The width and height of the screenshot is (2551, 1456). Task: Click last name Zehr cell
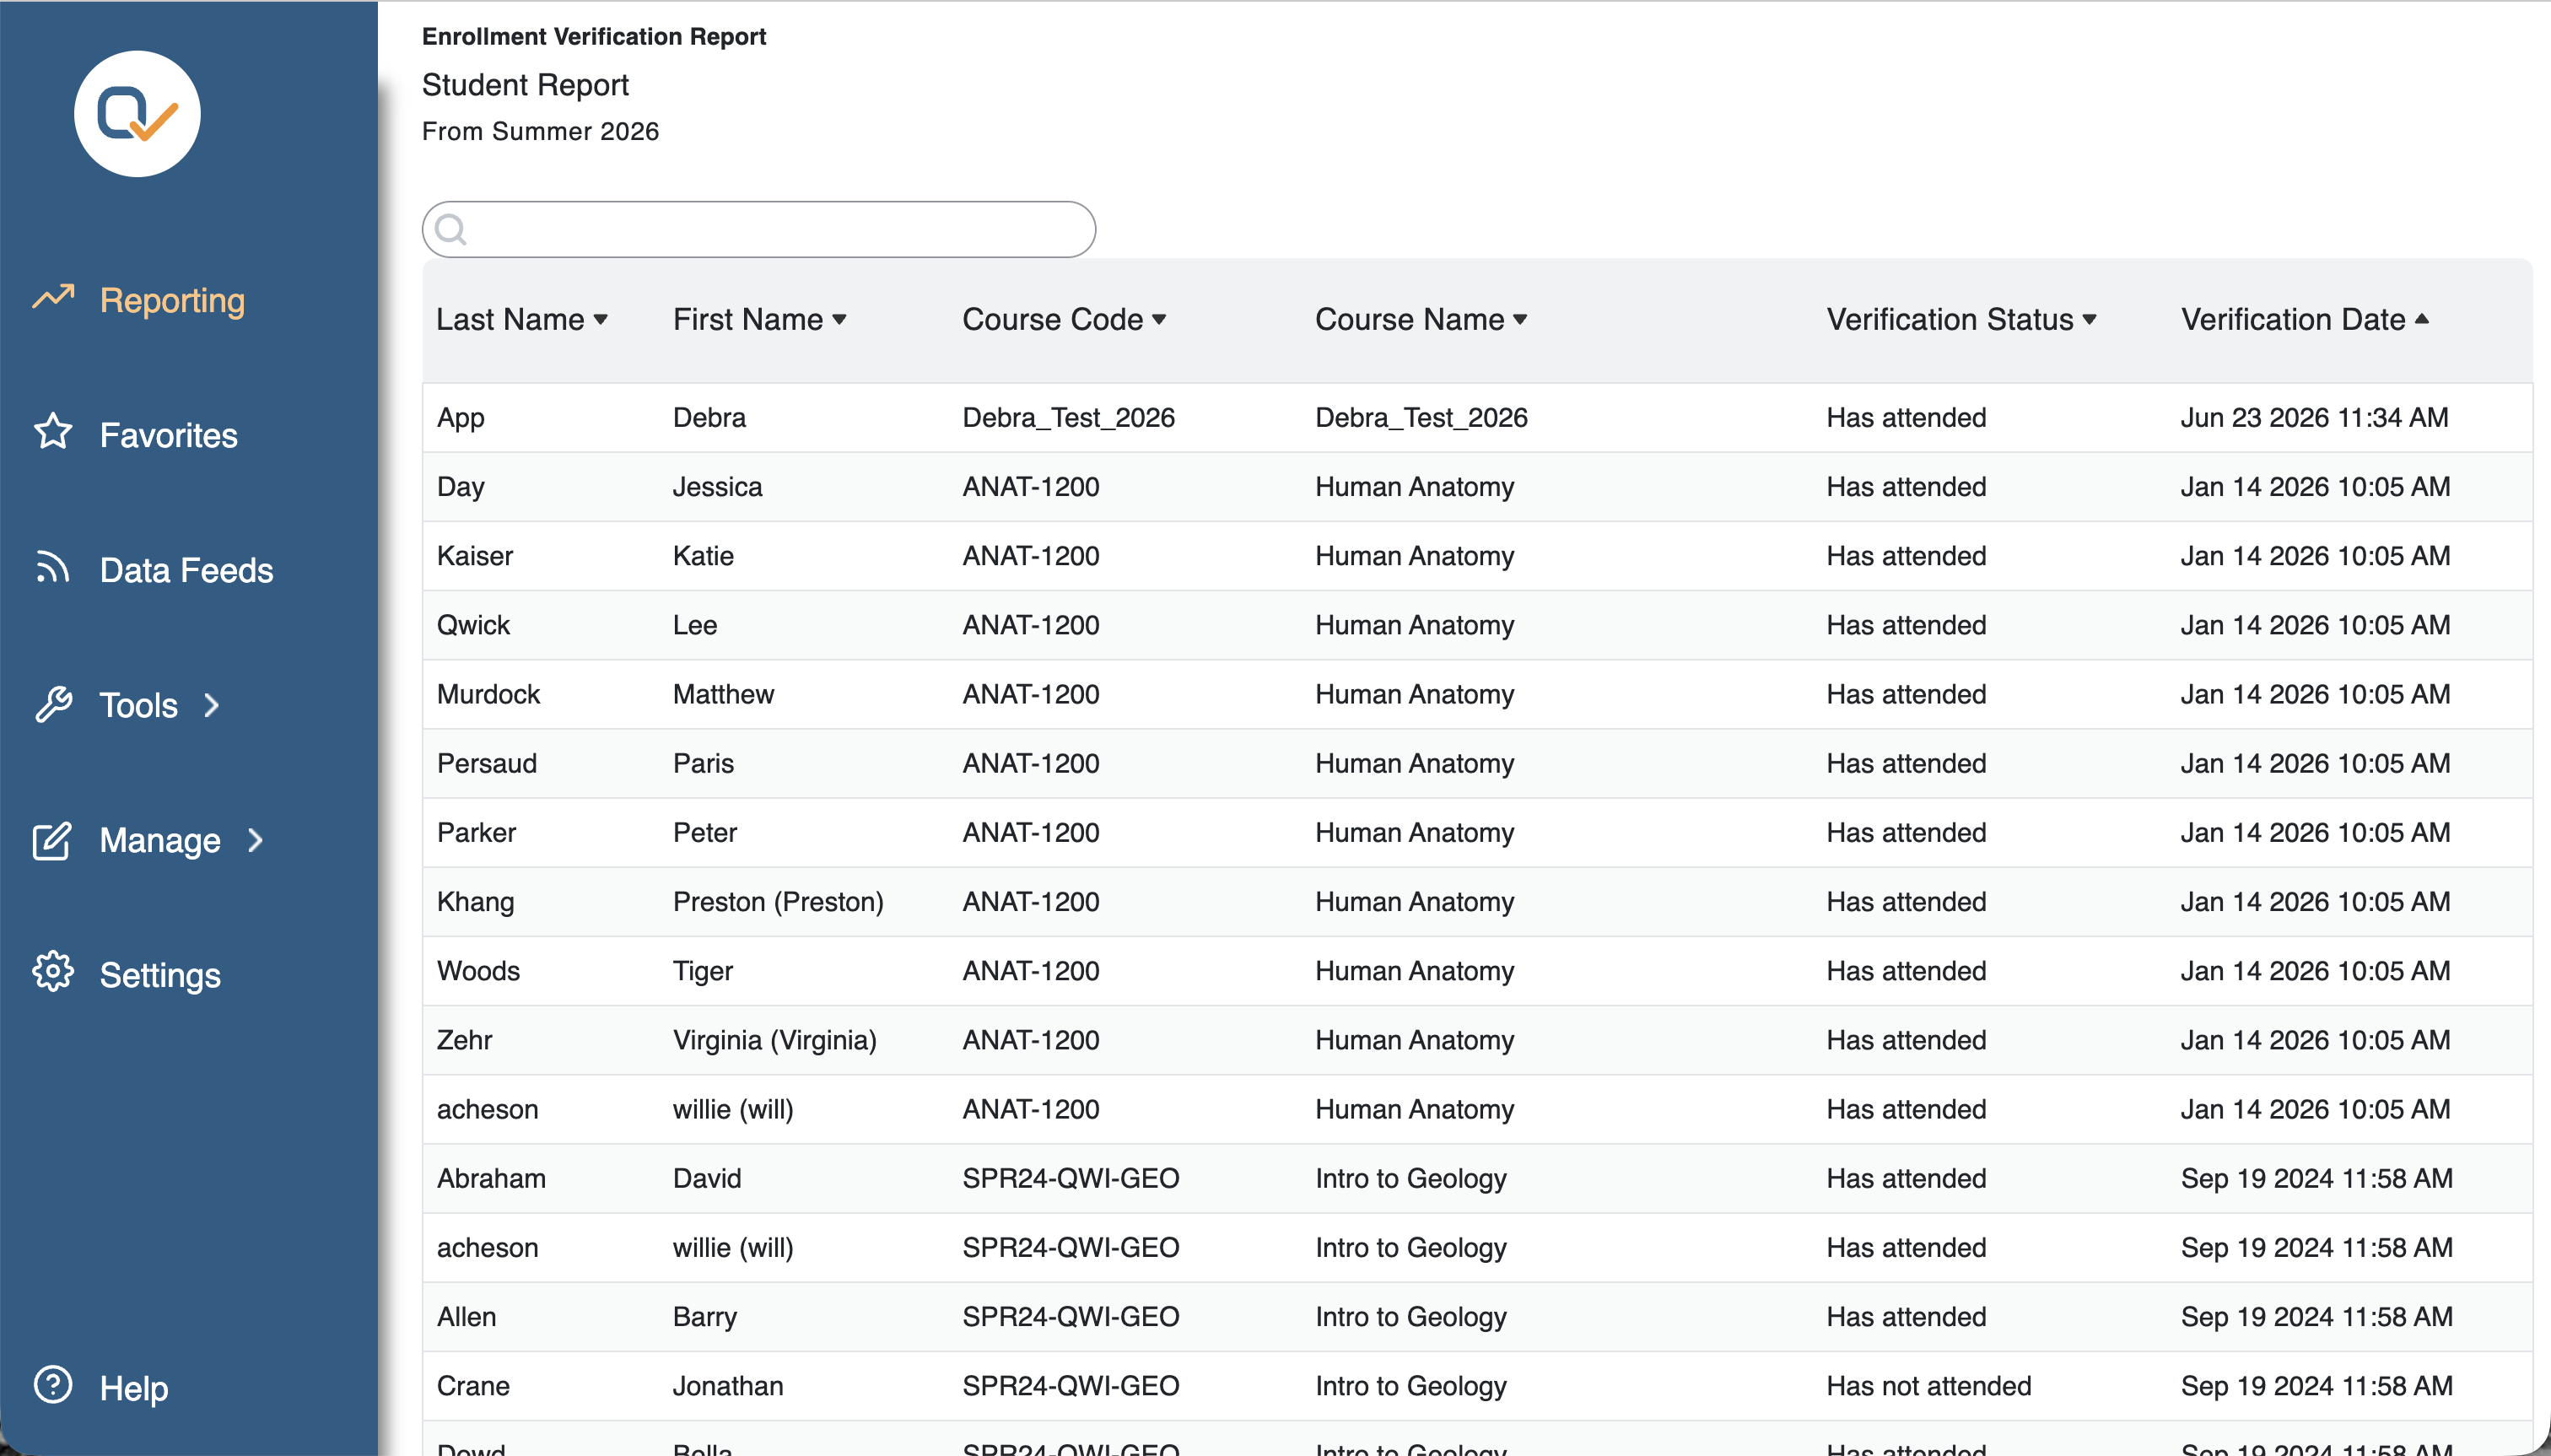click(464, 1040)
